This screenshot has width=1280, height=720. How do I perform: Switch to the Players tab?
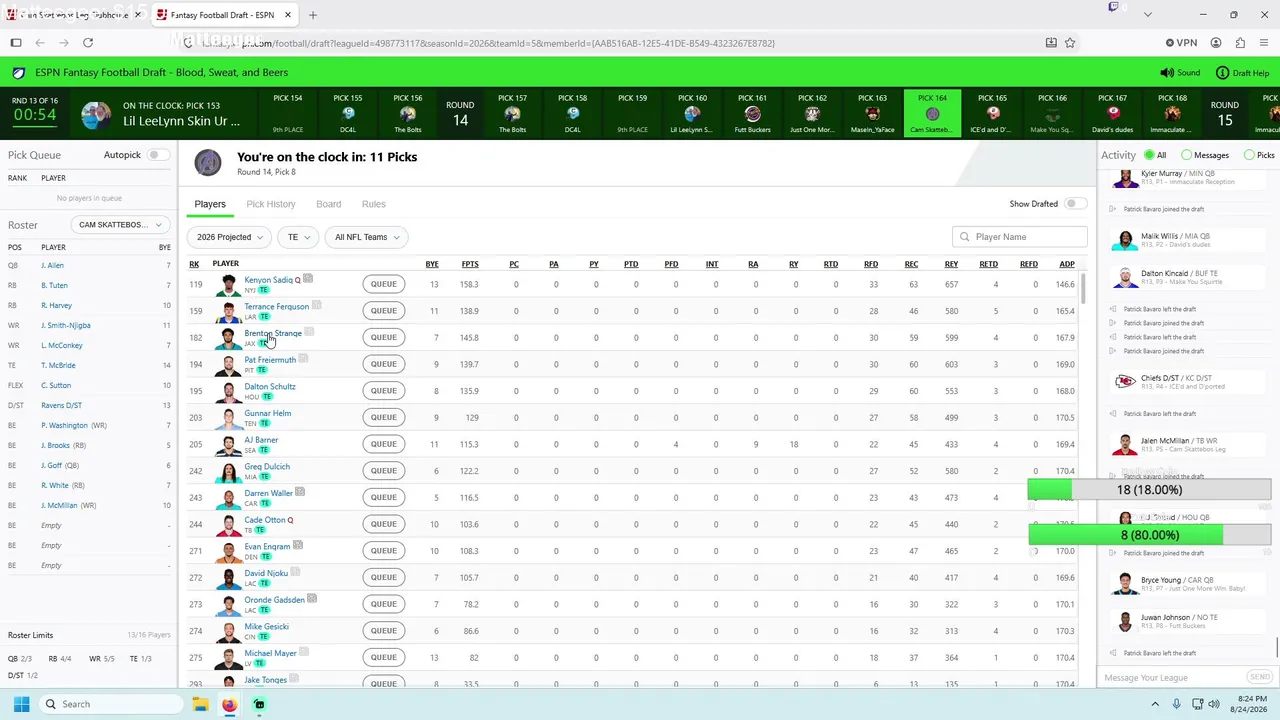[210, 204]
